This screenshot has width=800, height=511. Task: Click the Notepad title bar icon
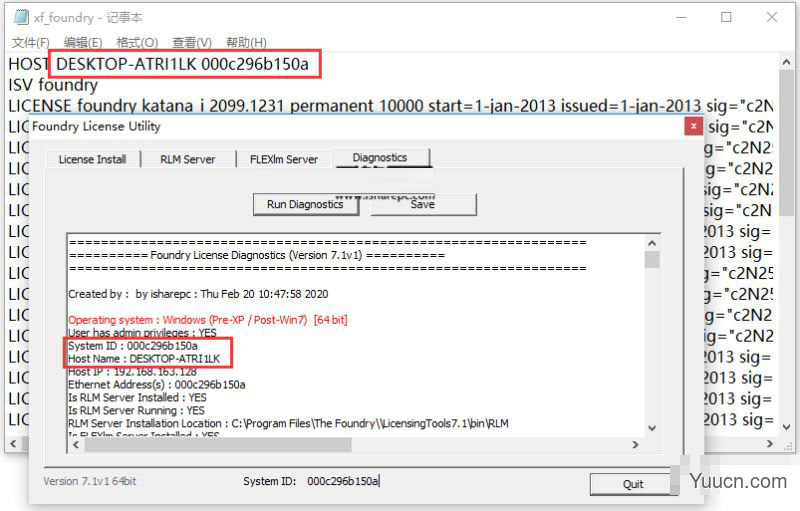click(21, 17)
